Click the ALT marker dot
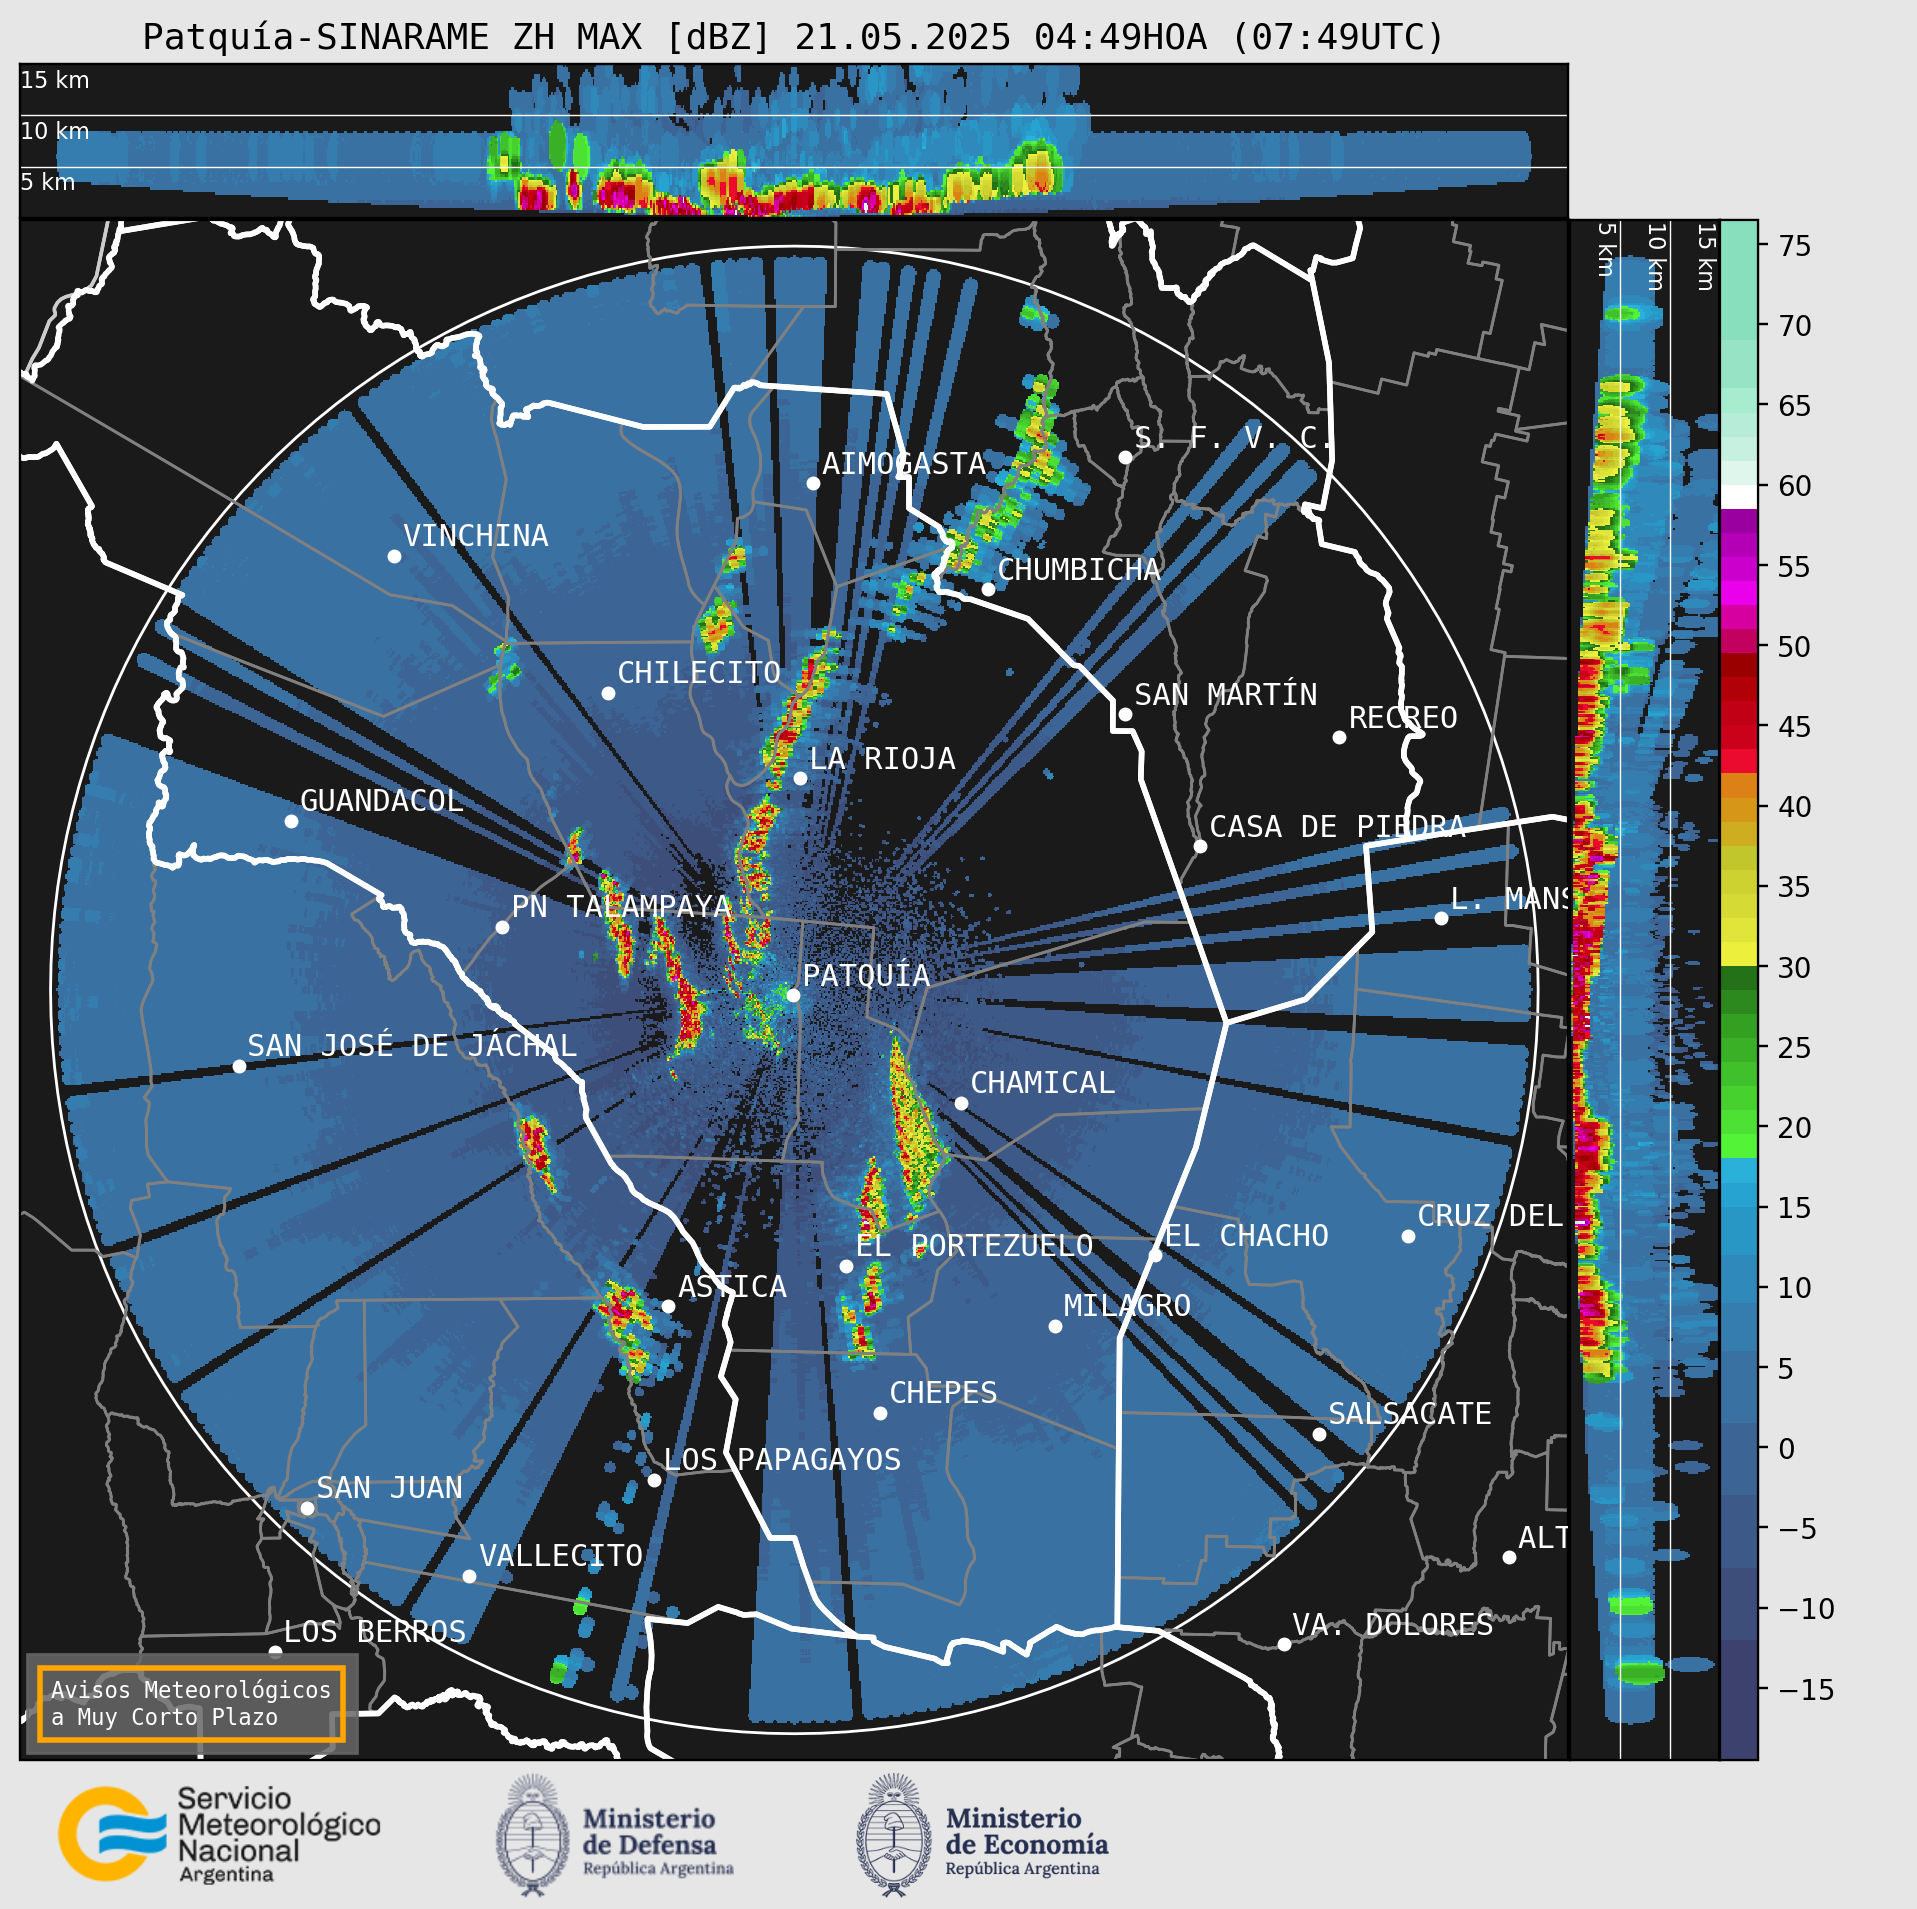 1509,1557
